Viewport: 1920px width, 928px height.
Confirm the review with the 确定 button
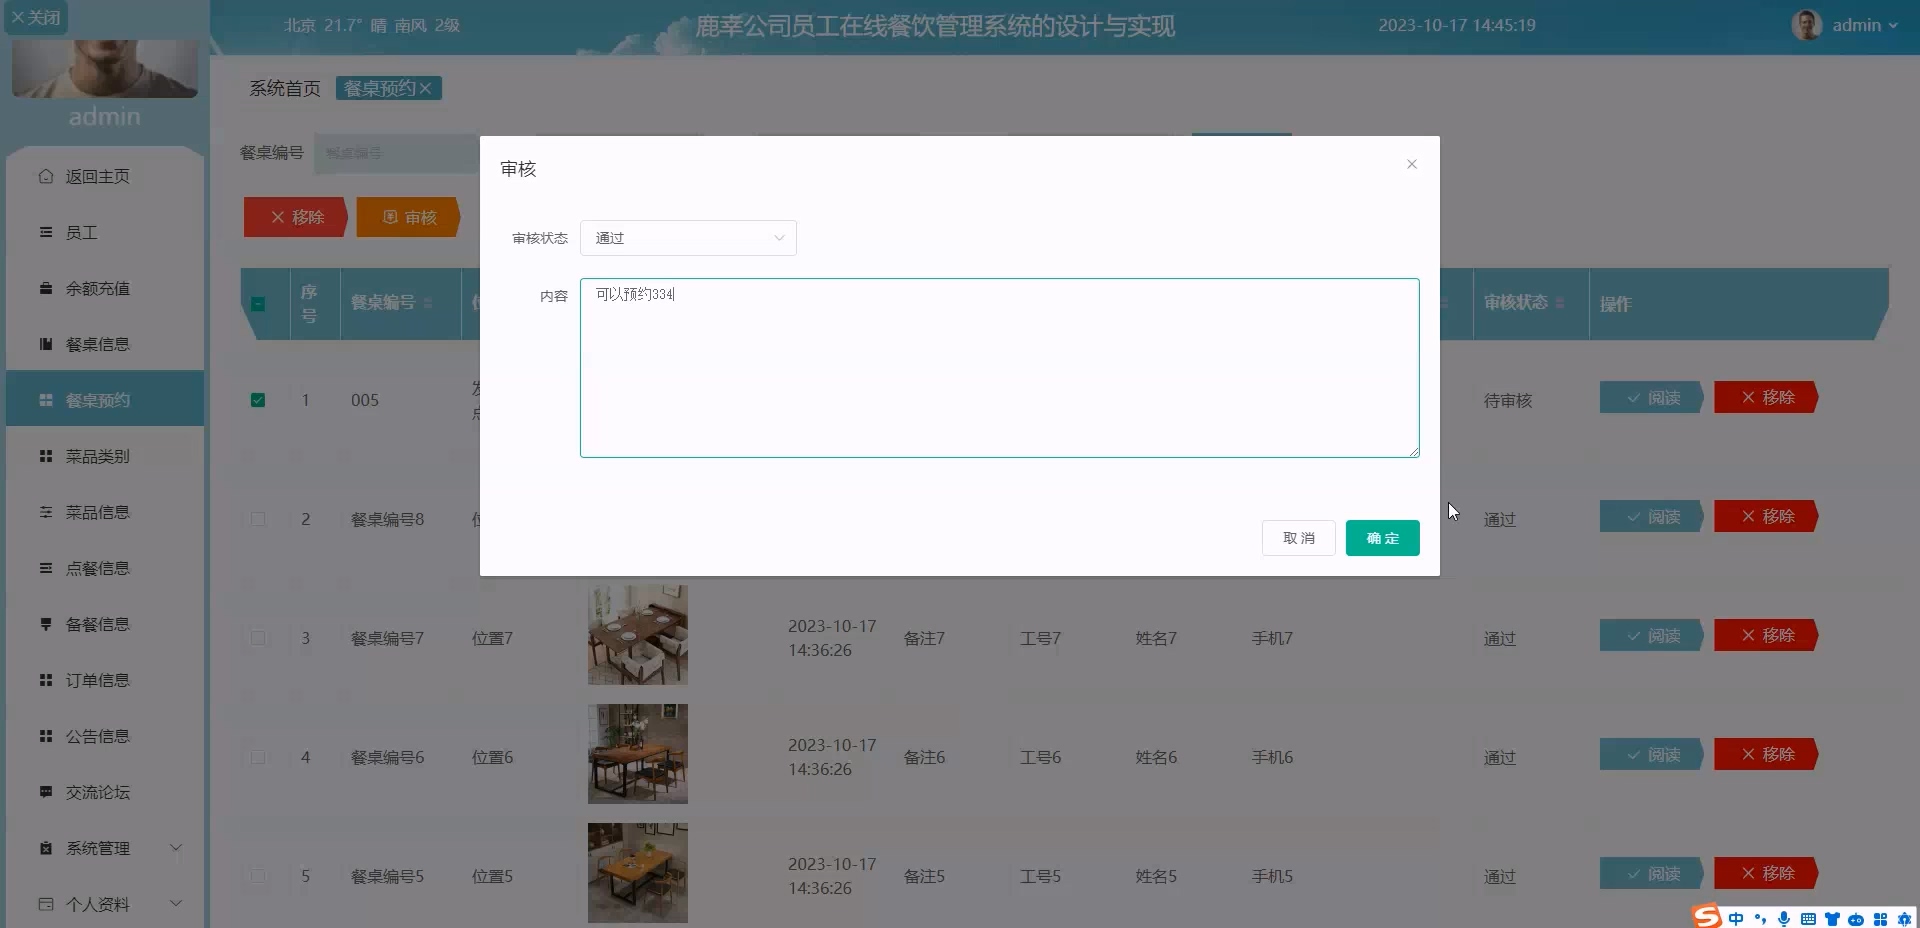tap(1382, 538)
